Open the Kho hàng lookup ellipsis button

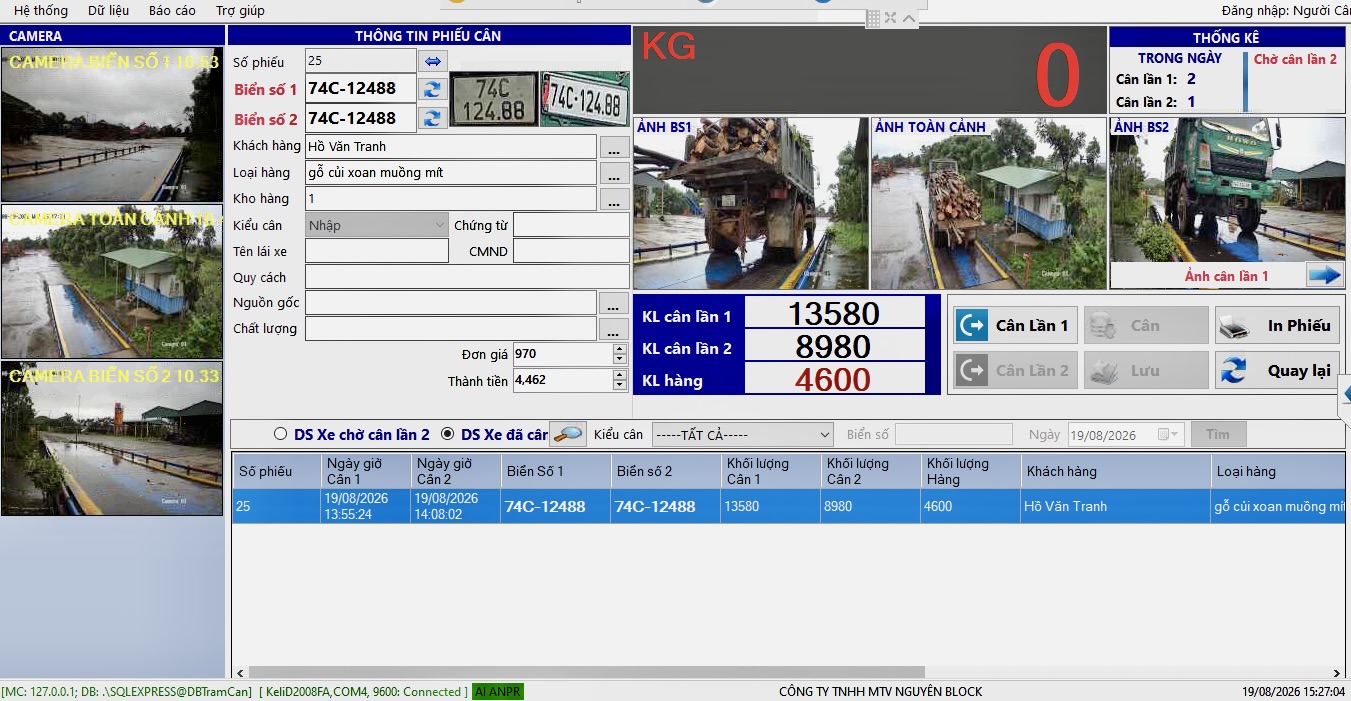point(614,199)
